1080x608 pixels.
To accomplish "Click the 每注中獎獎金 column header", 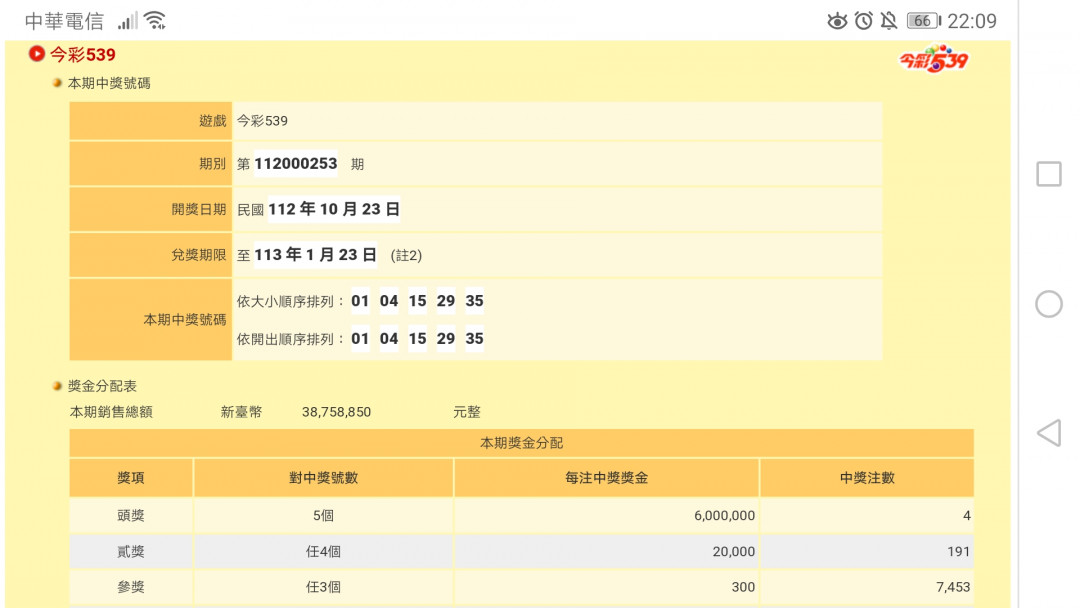I will point(607,478).
